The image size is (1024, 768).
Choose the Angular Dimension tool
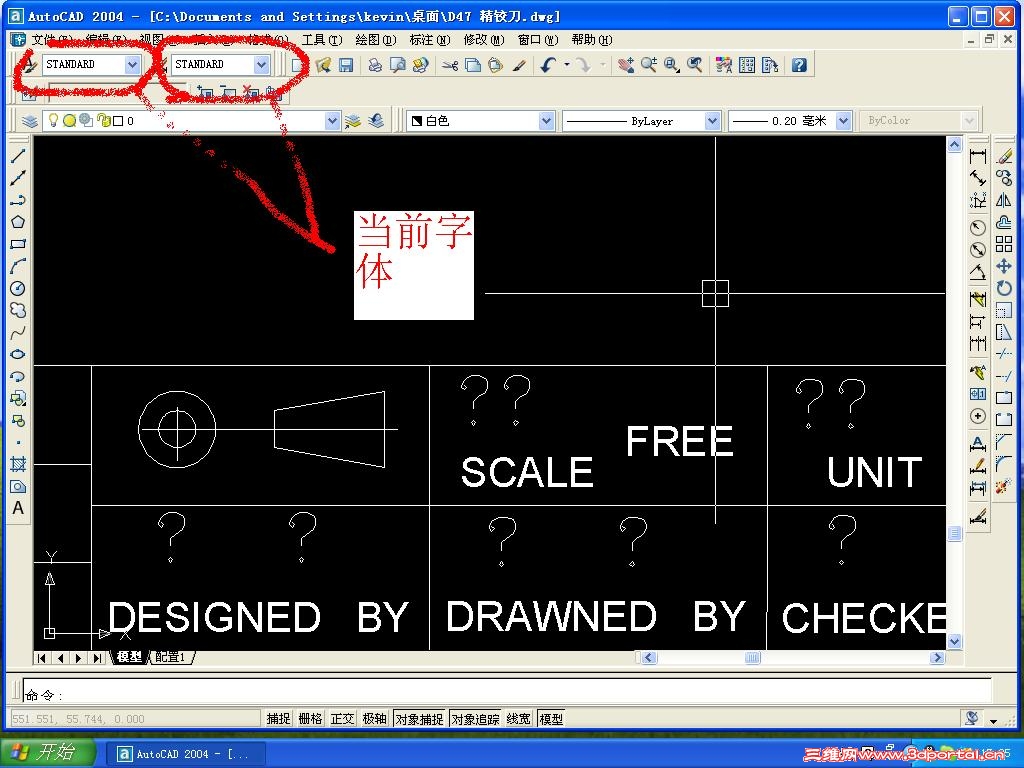(x=978, y=272)
